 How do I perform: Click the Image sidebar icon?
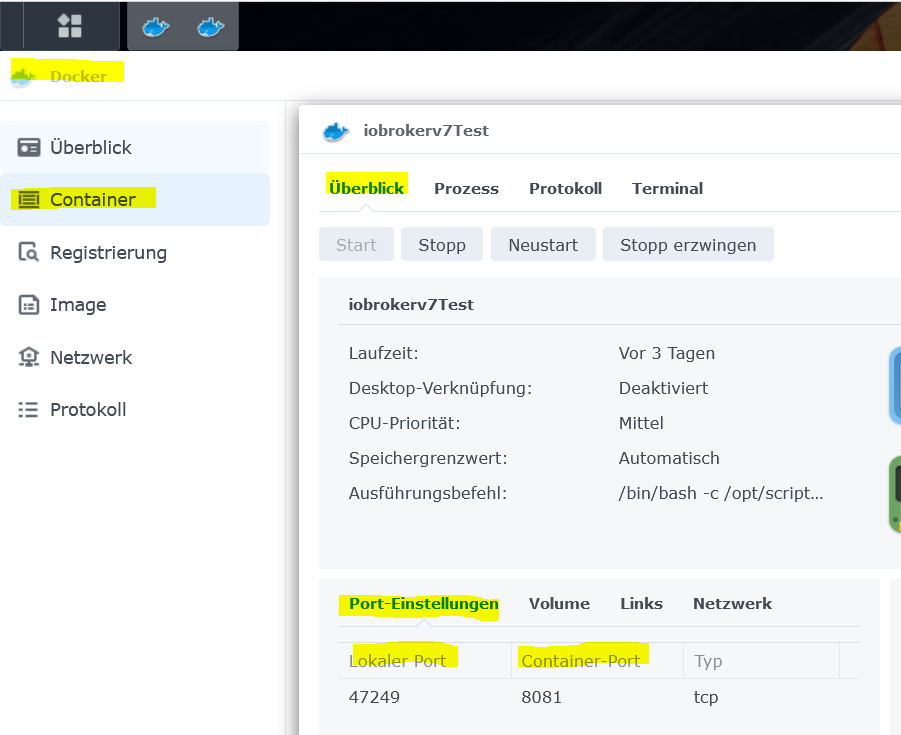coord(29,305)
